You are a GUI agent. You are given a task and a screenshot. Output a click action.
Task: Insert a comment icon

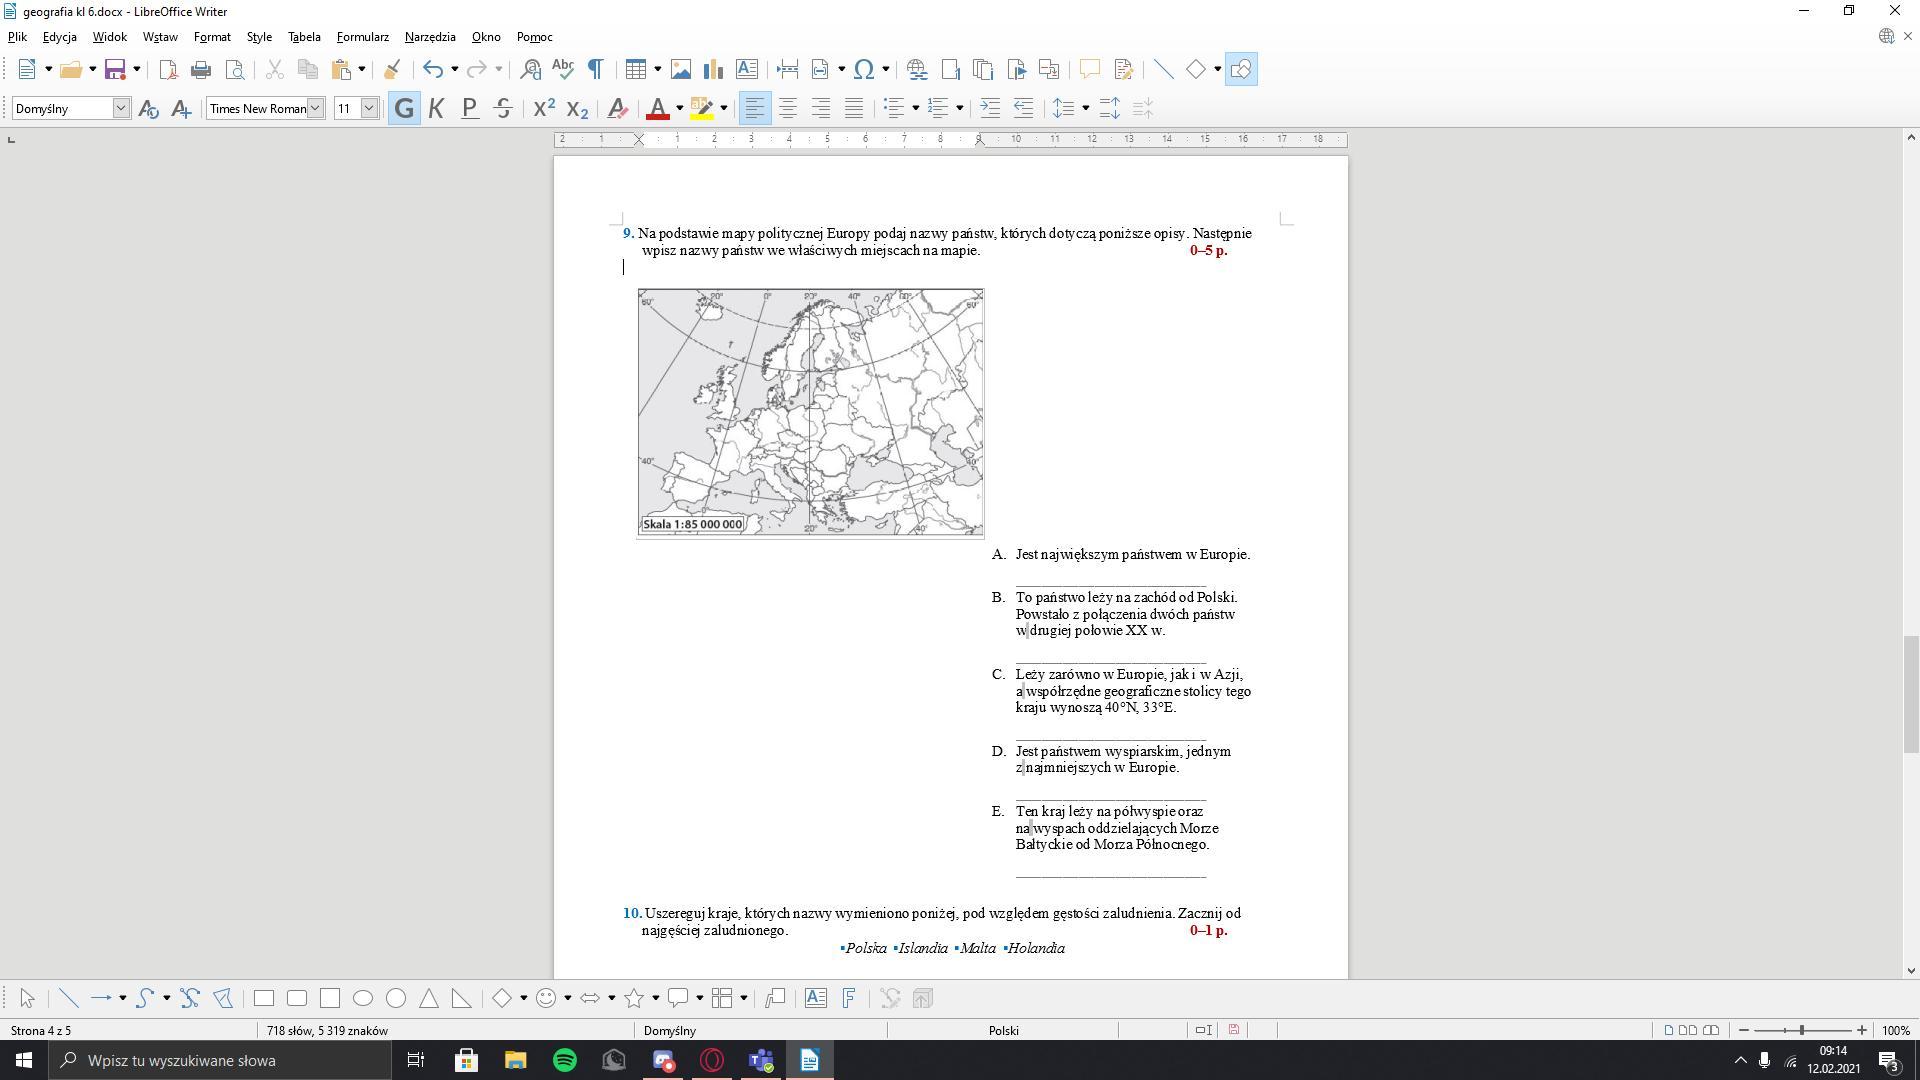coord(1089,69)
